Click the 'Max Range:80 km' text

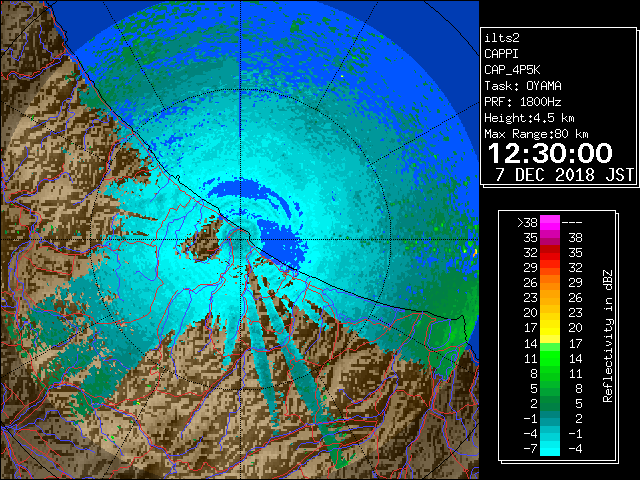(536, 134)
